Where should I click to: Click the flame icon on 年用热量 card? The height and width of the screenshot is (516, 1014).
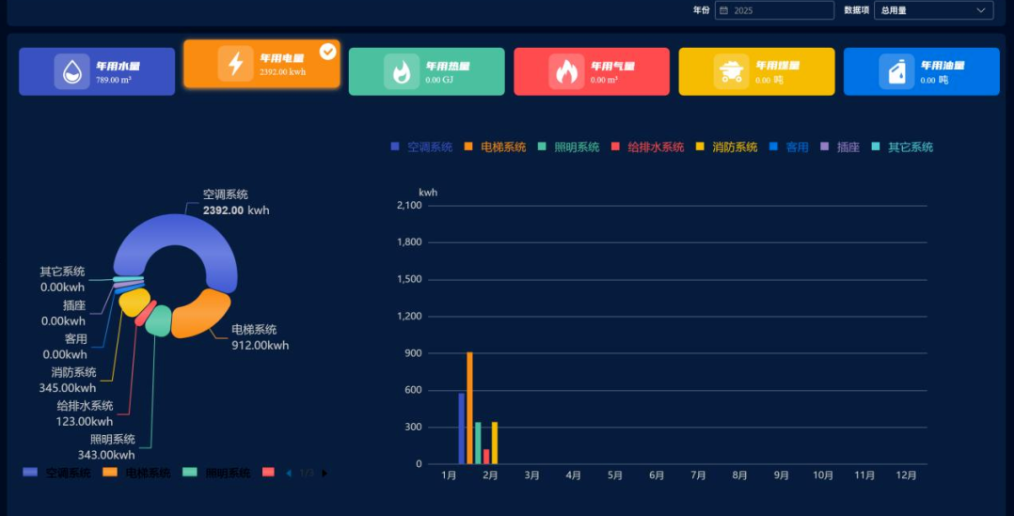401,72
